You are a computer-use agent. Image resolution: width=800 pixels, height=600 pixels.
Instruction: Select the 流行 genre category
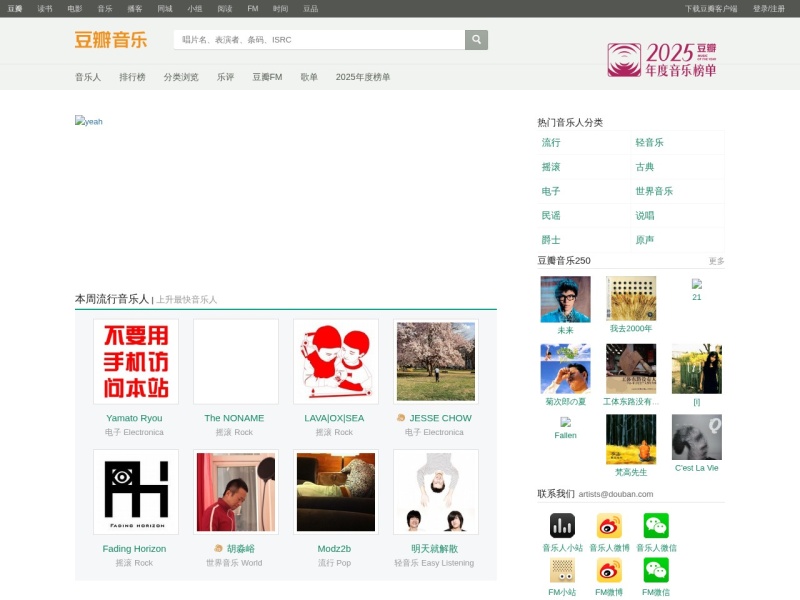(x=551, y=142)
